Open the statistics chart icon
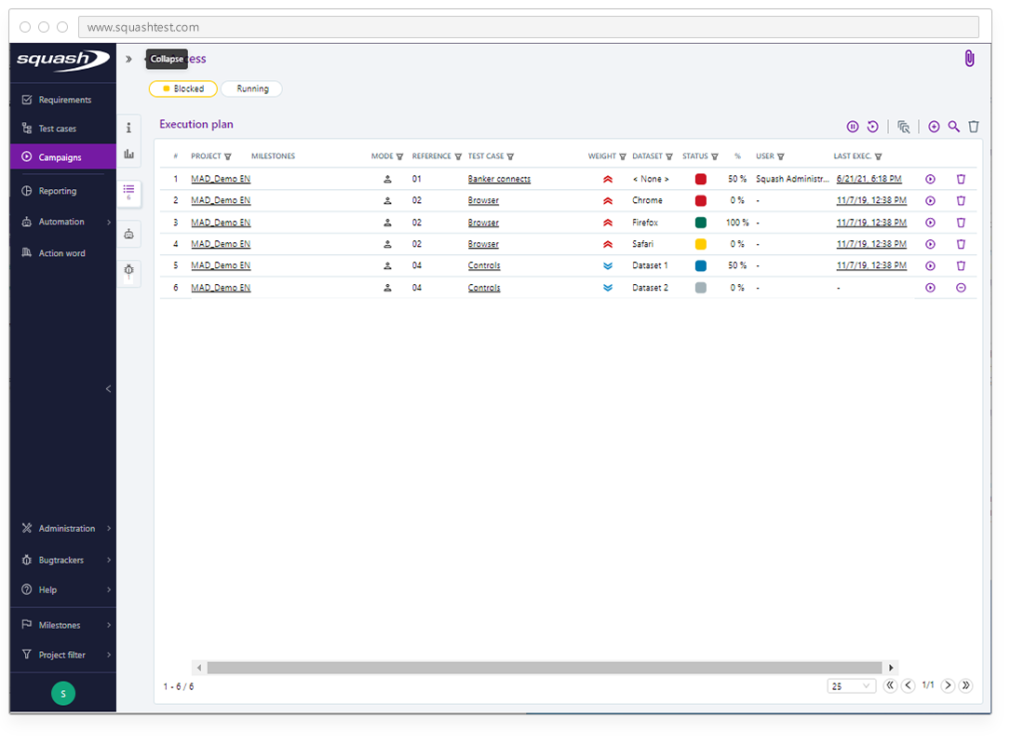Image resolution: width=1024 pixels, height=745 pixels. 129,154
